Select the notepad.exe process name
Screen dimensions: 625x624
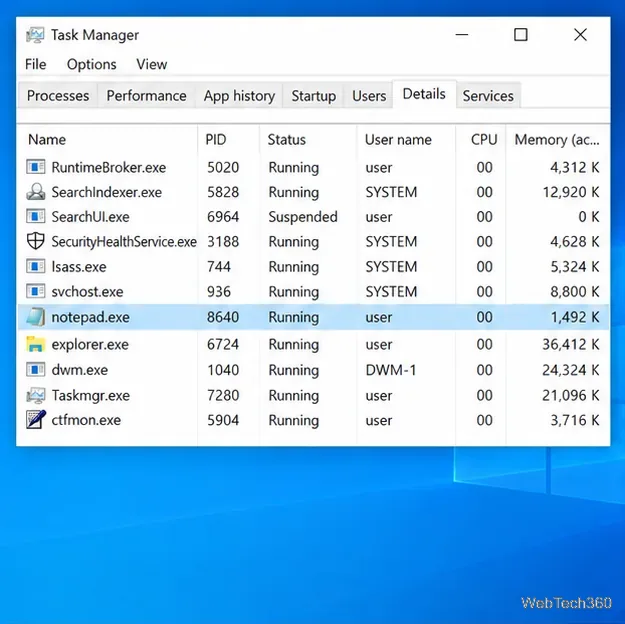pyautogui.click(x=90, y=317)
